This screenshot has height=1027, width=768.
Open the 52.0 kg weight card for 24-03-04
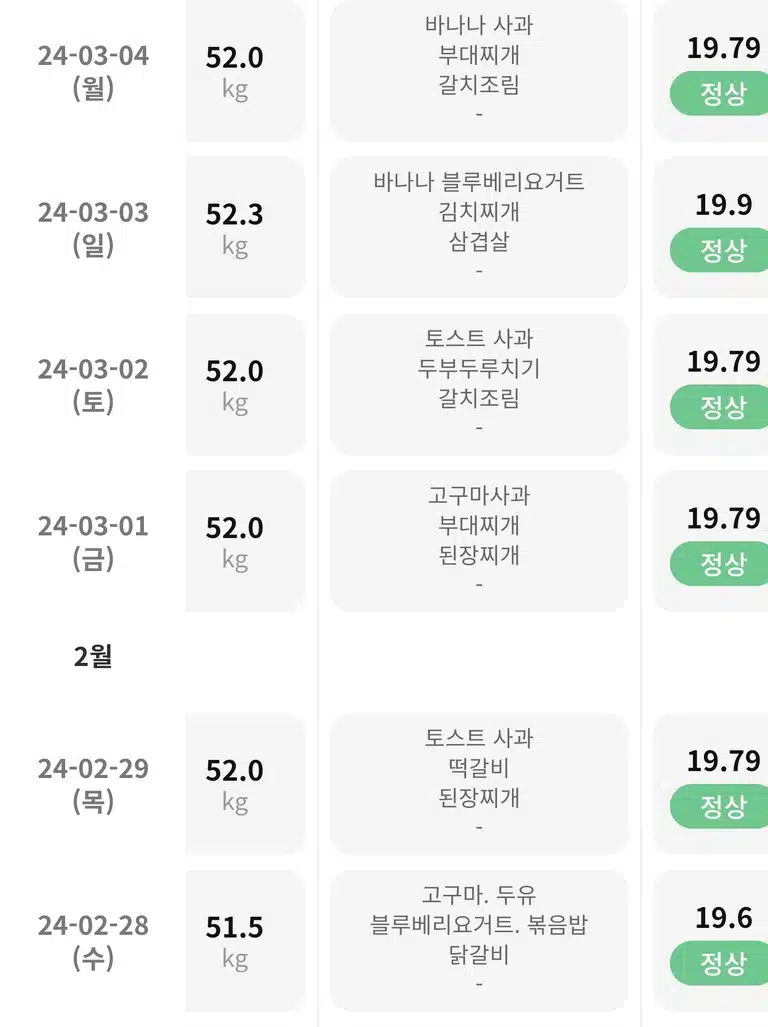point(246,71)
